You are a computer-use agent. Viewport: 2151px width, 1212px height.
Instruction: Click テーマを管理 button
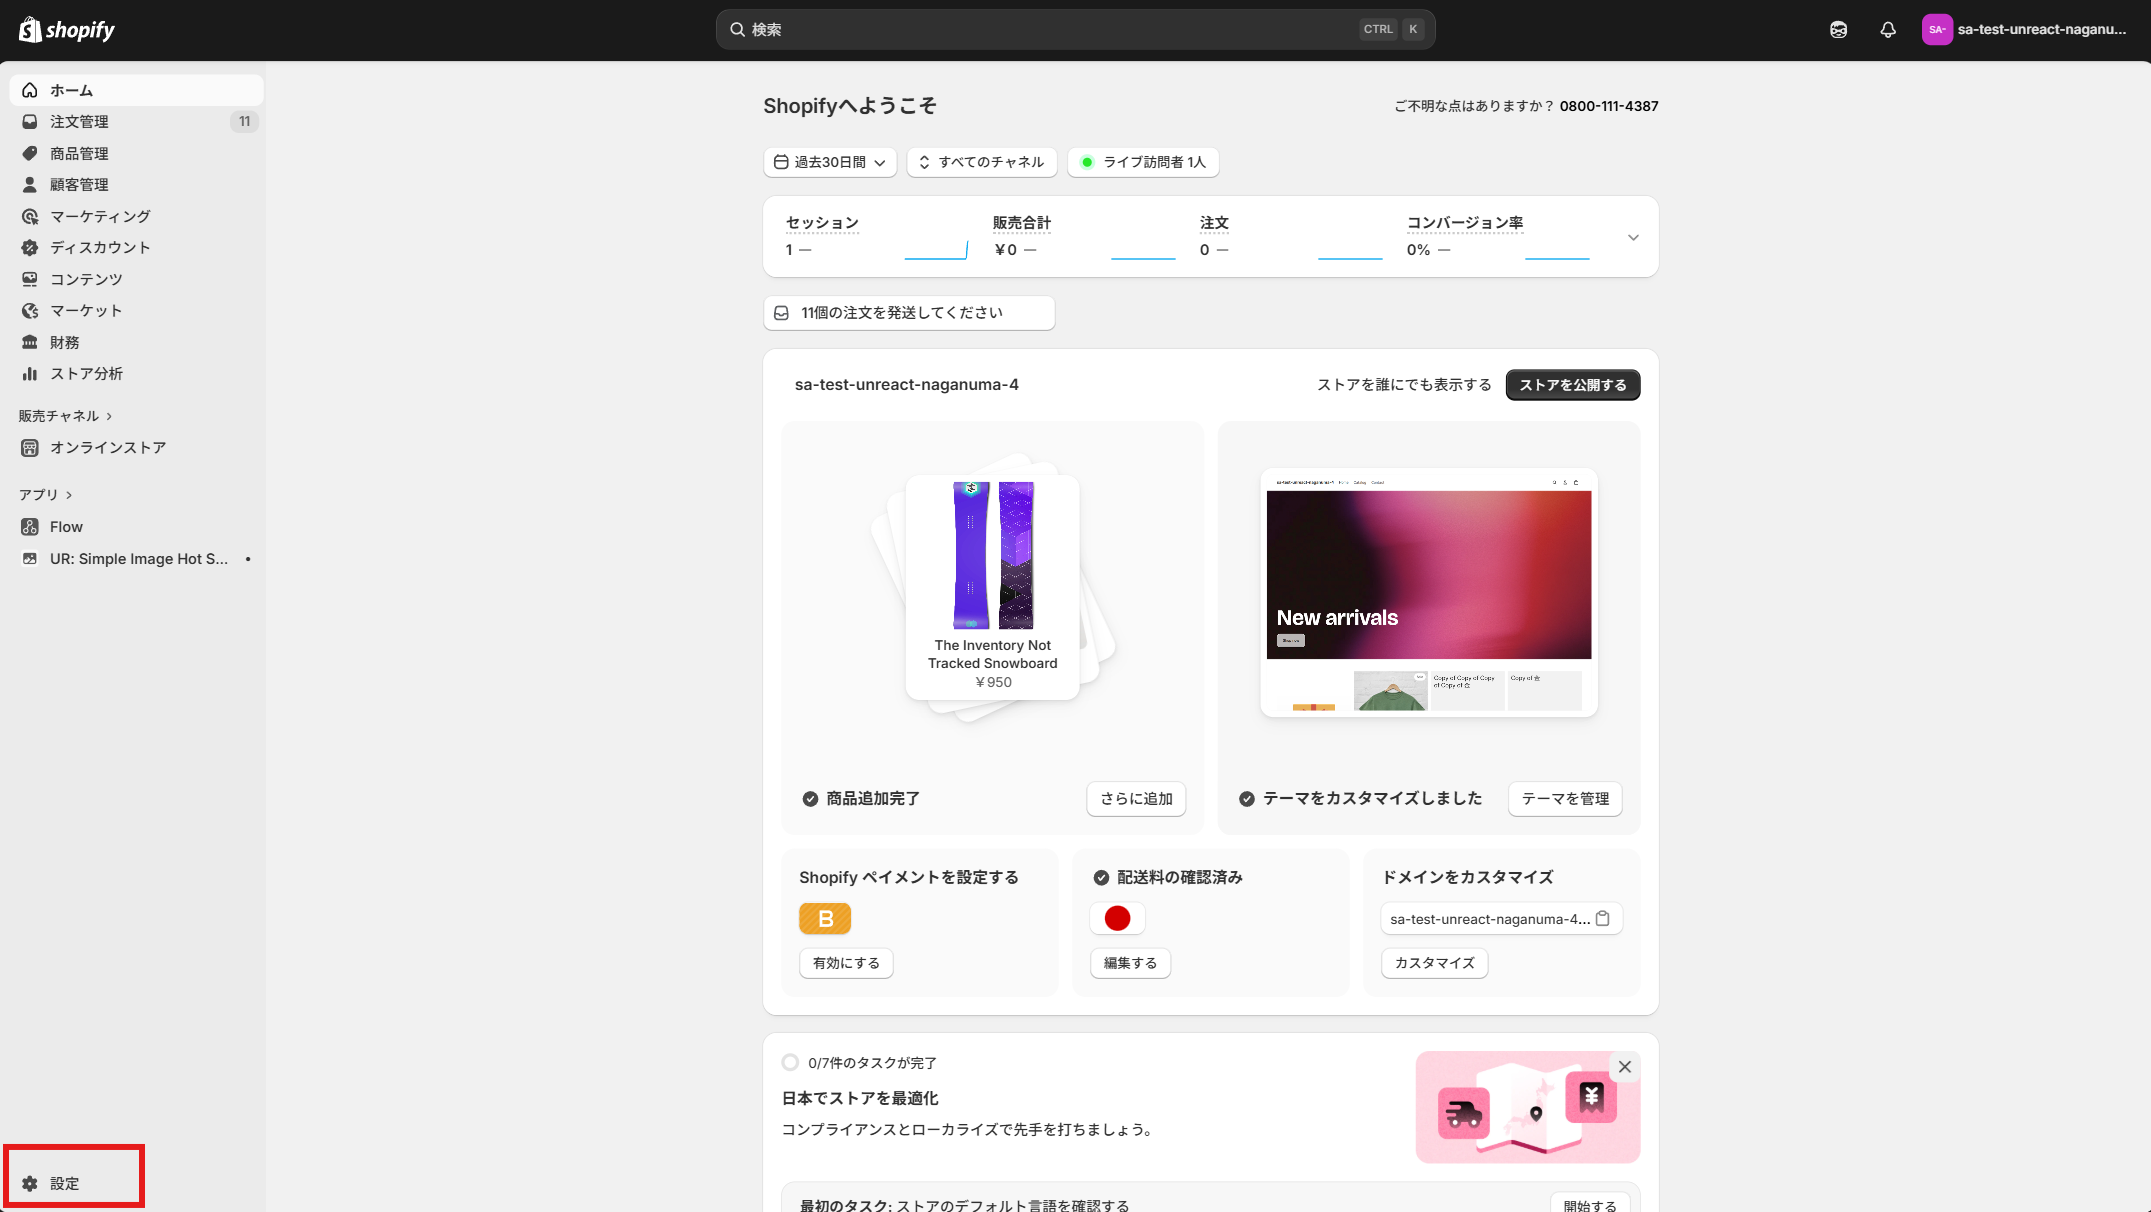coord(1564,799)
